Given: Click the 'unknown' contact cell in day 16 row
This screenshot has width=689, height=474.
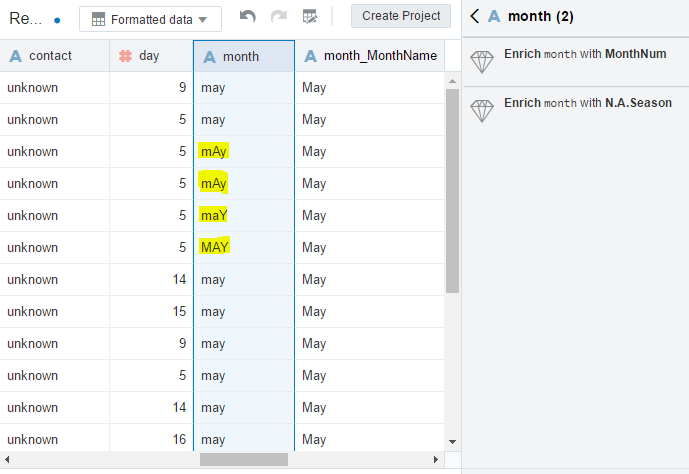Looking at the screenshot, I should pos(54,439).
